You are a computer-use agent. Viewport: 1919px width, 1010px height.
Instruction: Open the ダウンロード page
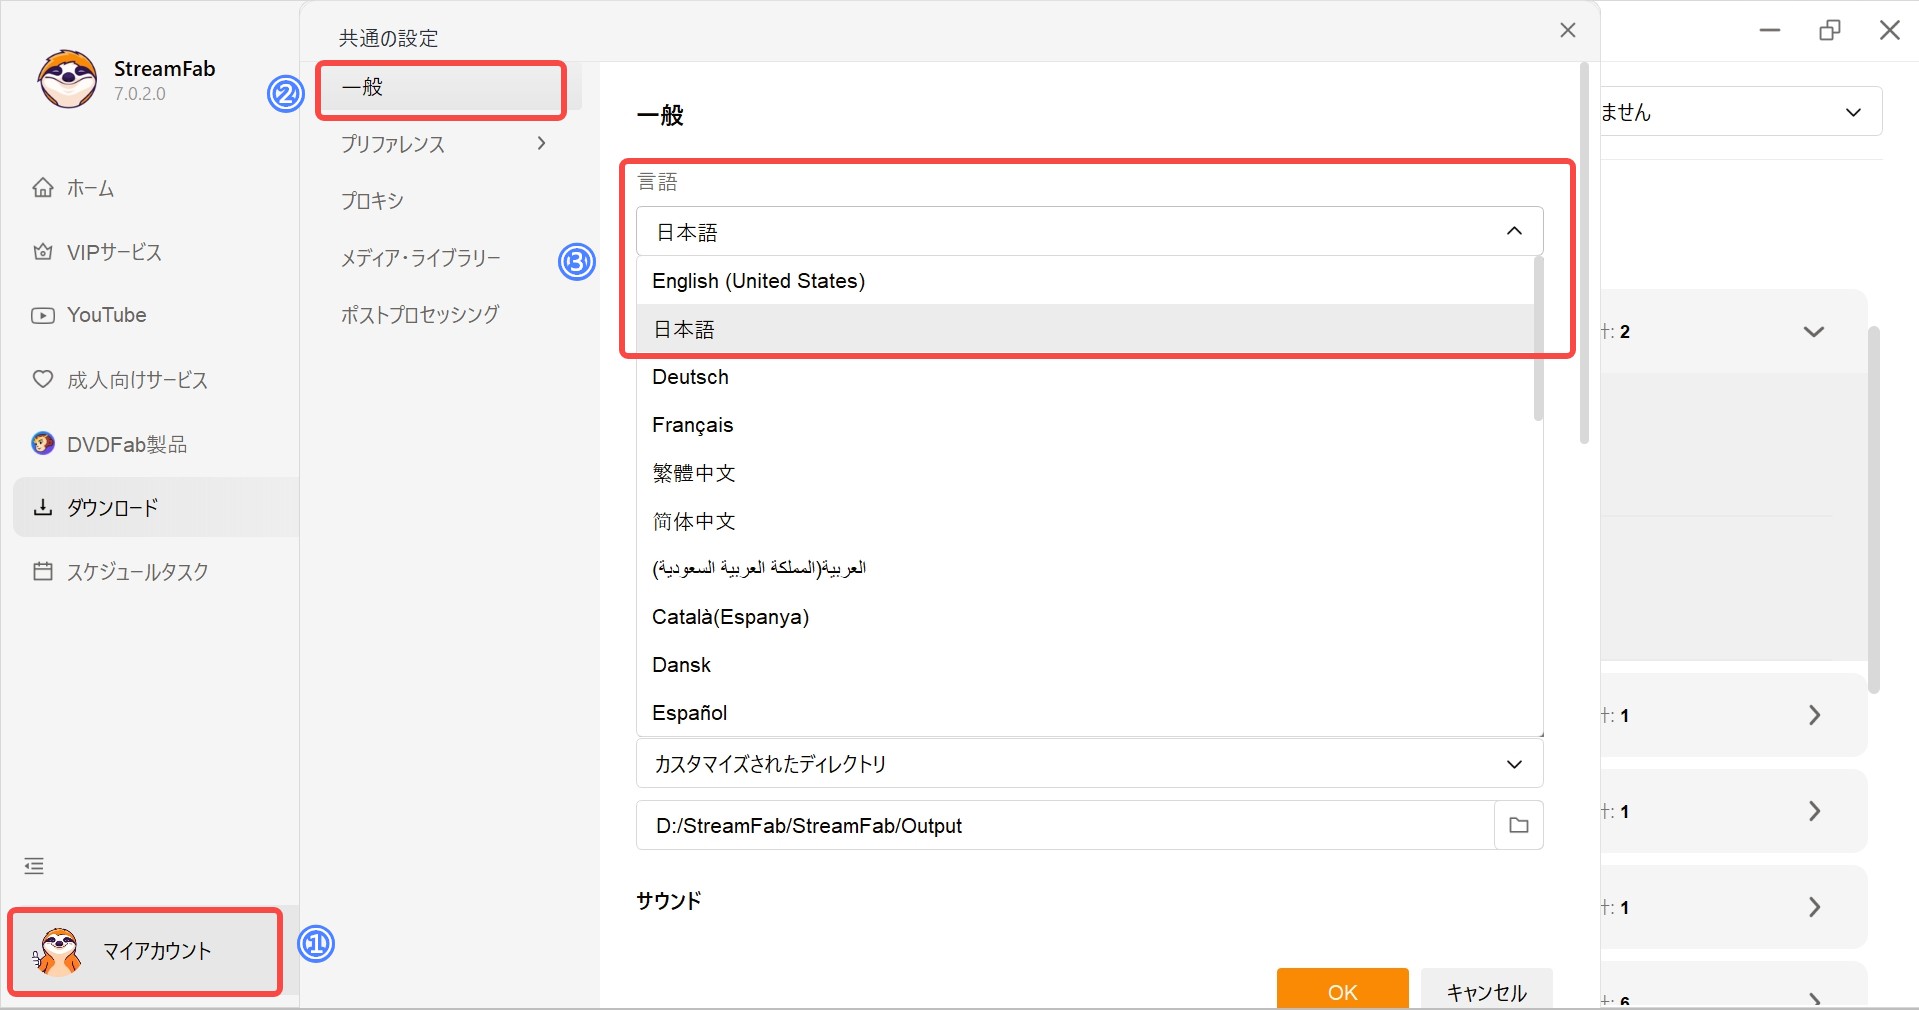point(156,507)
